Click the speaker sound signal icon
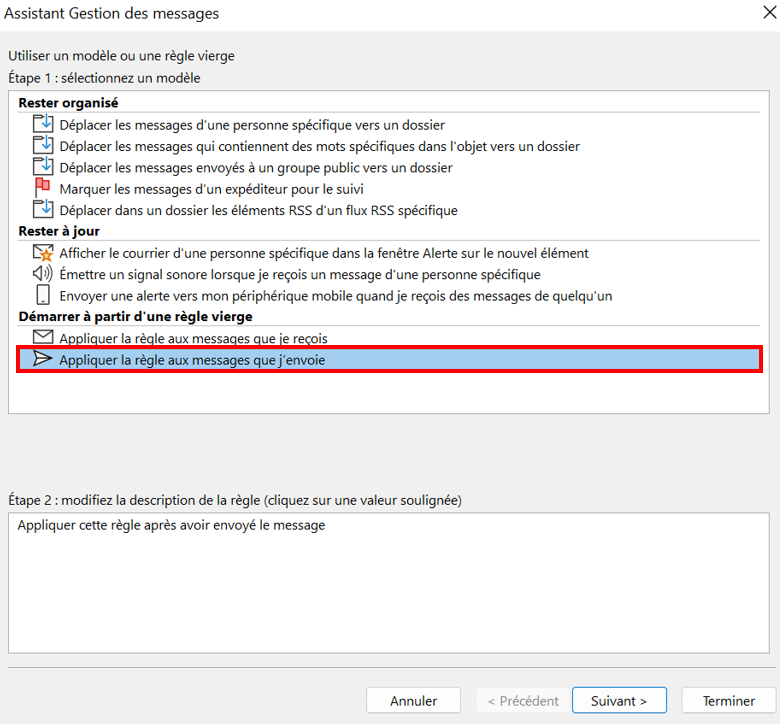The image size is (780, 724). tap(42, 274)
